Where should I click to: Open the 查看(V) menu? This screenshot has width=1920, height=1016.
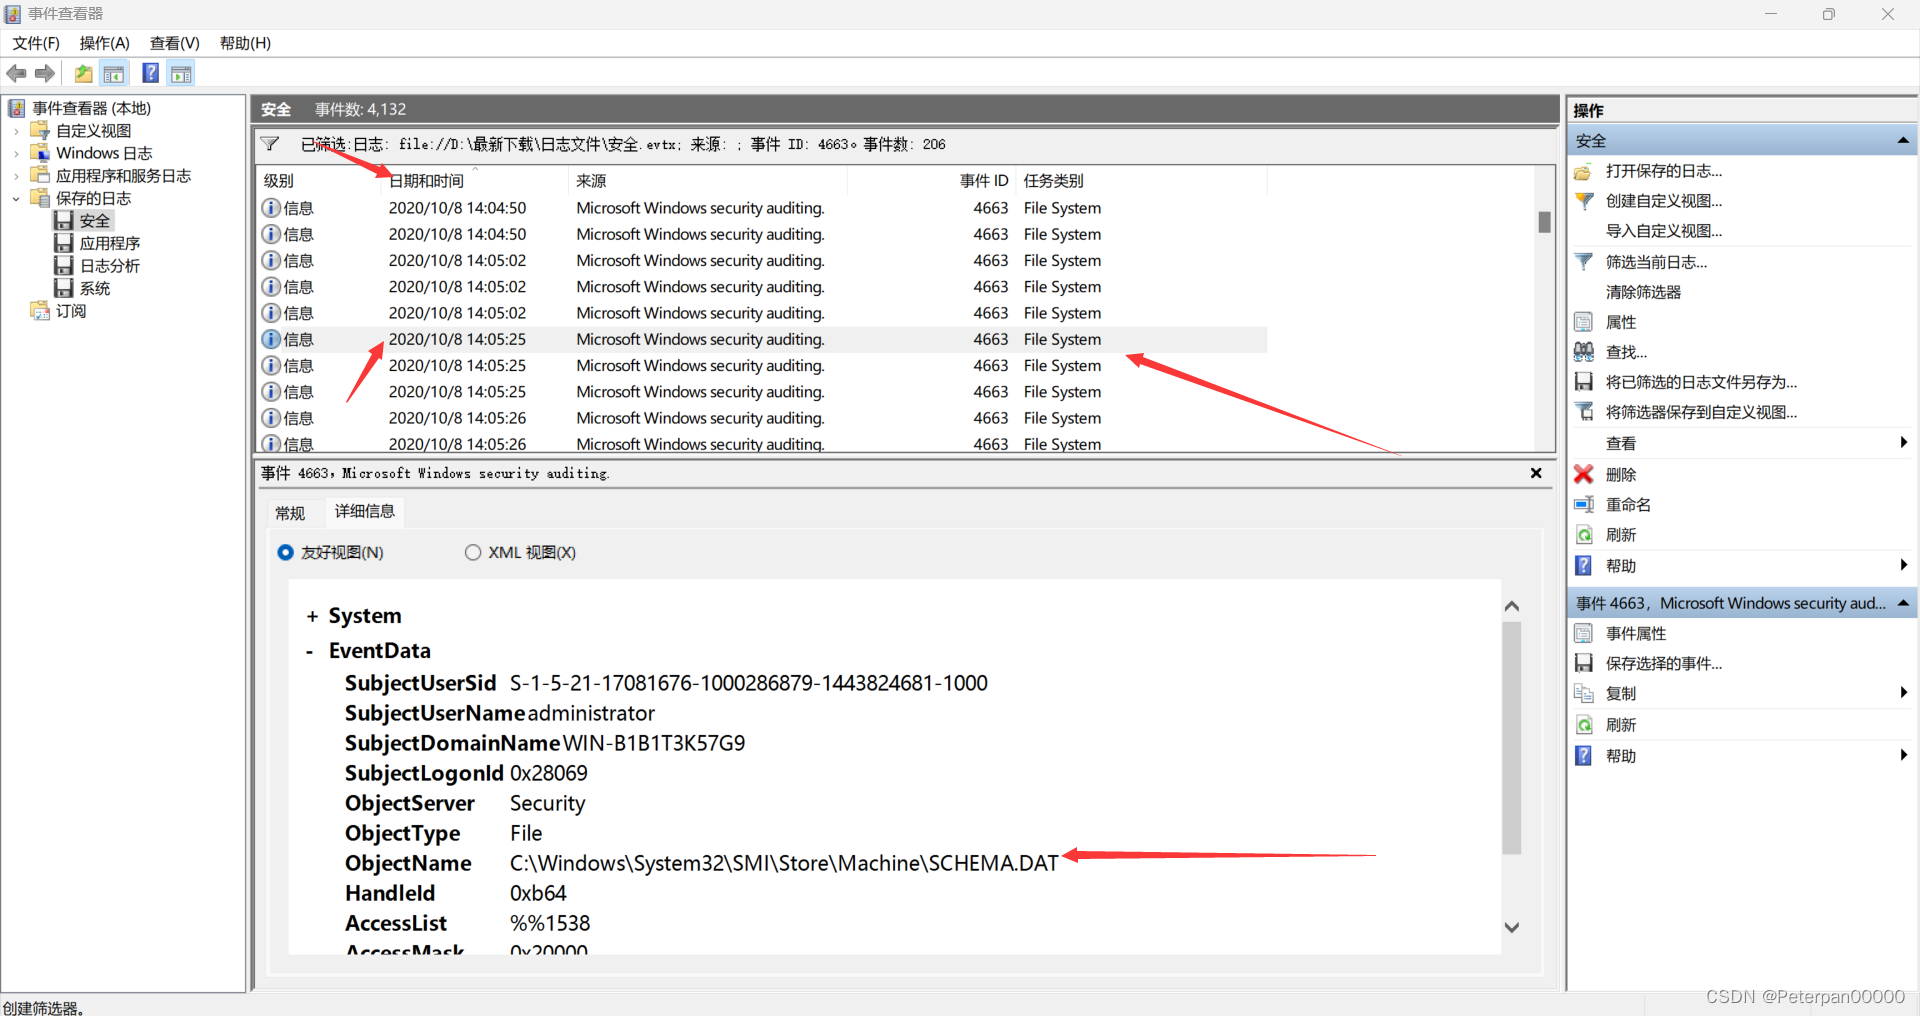(x=175, y=43)
